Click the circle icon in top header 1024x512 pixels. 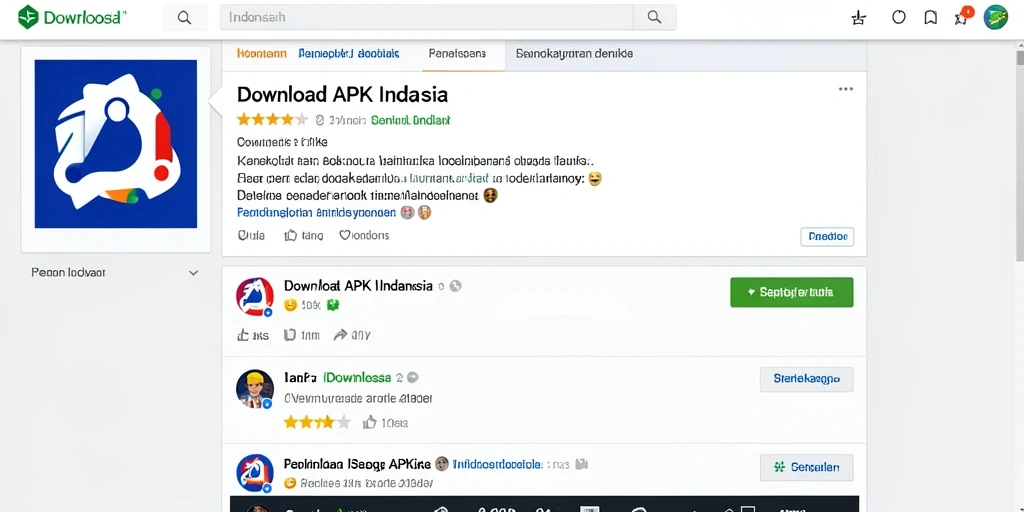[899, 18]
